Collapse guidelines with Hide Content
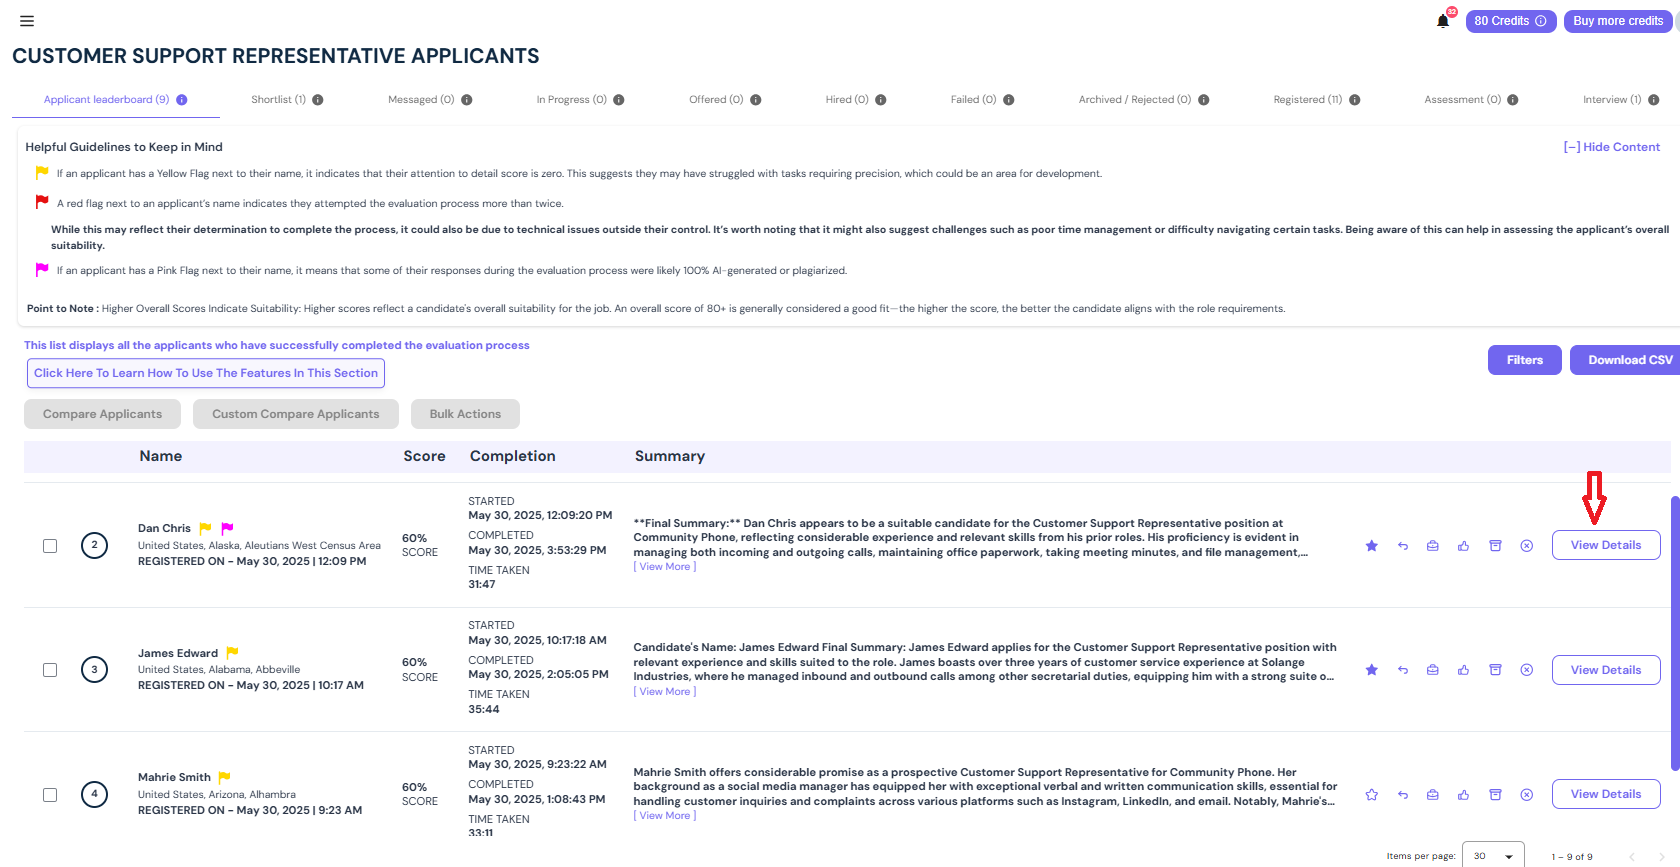The image size is (1680, 867). coord(1612,147)
